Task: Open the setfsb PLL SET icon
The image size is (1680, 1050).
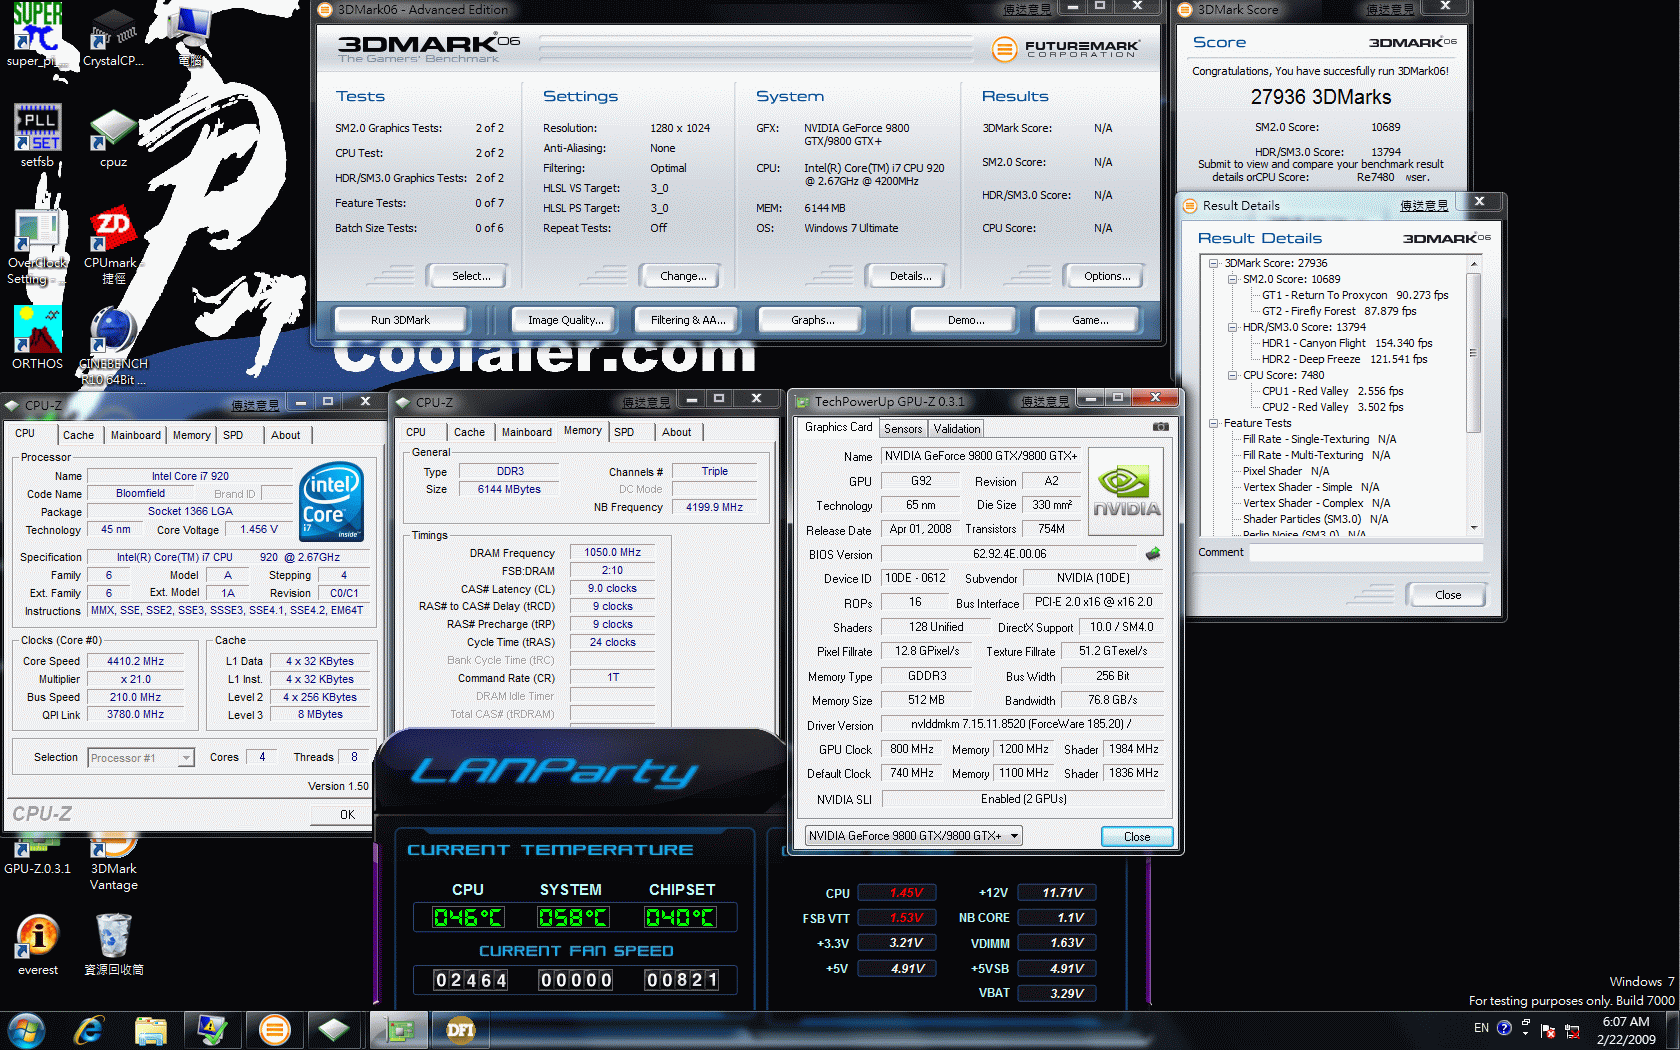Action: (37, 135)
